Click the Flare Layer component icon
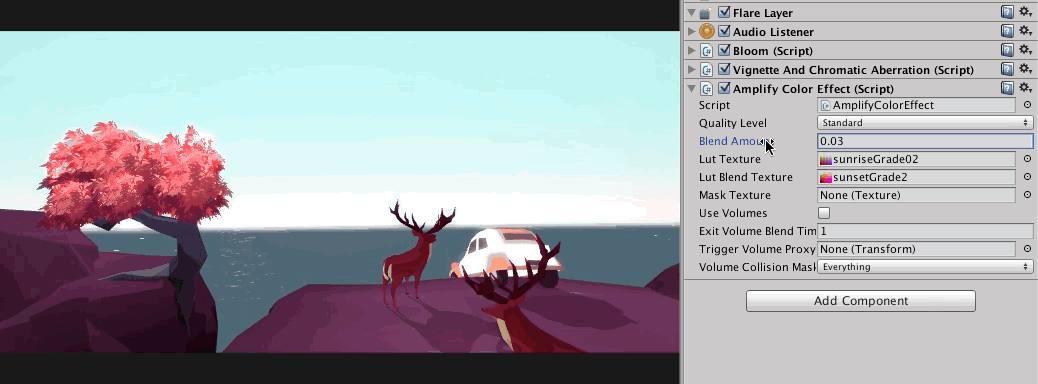 coord(706,13)
